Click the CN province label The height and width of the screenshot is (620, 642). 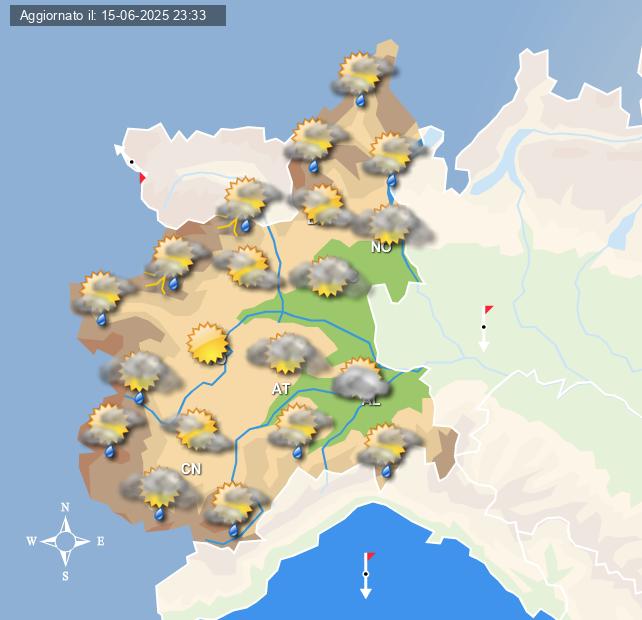[x=191, y=469]
